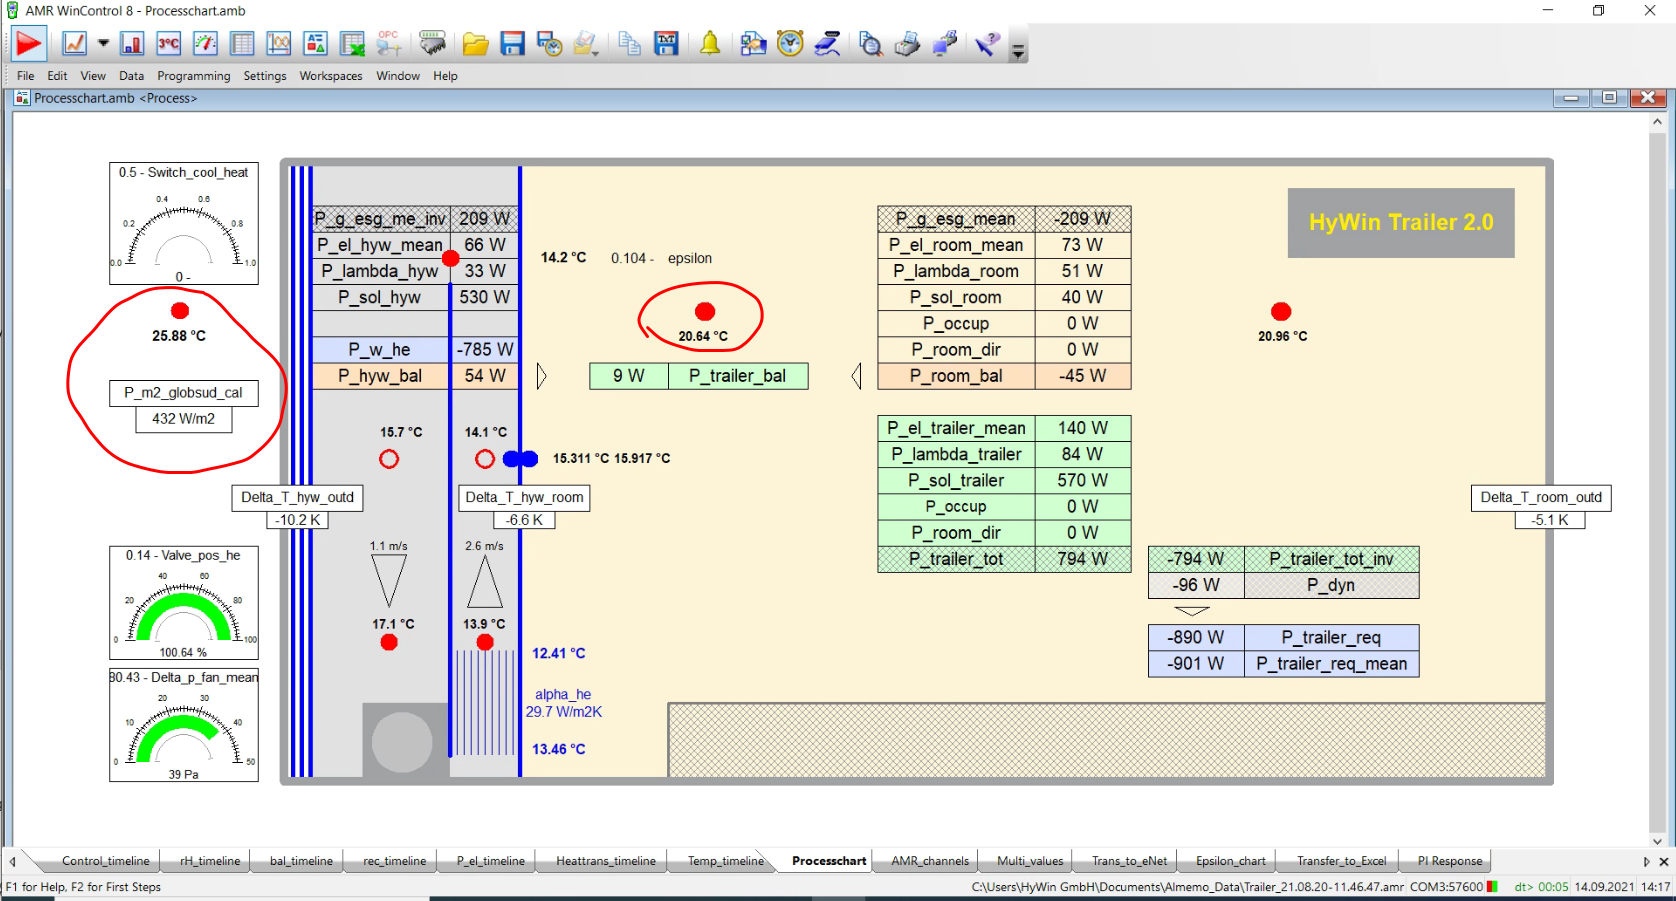Open print preview magnifier icon
The width and height of the screenshot is (1676, 901).
(870, 43)
